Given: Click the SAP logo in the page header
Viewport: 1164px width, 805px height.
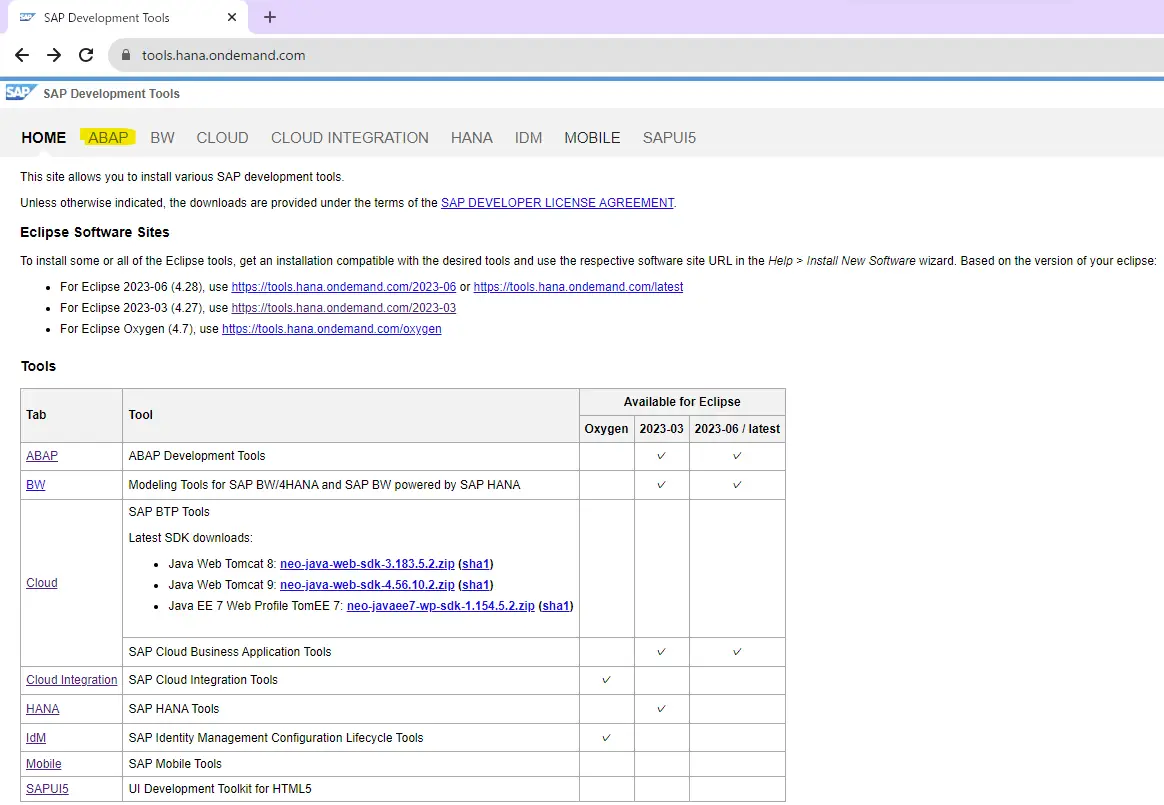Looking at the screenshot, I should (20, 93).
